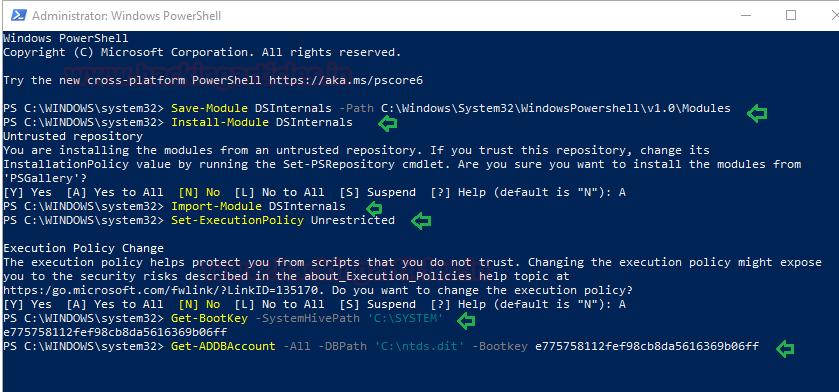Image resolution: width=839 pixels, height=392 pixels.
Task: Click the Install-Module cmdlet text
Action: click(x=220, y=122)
